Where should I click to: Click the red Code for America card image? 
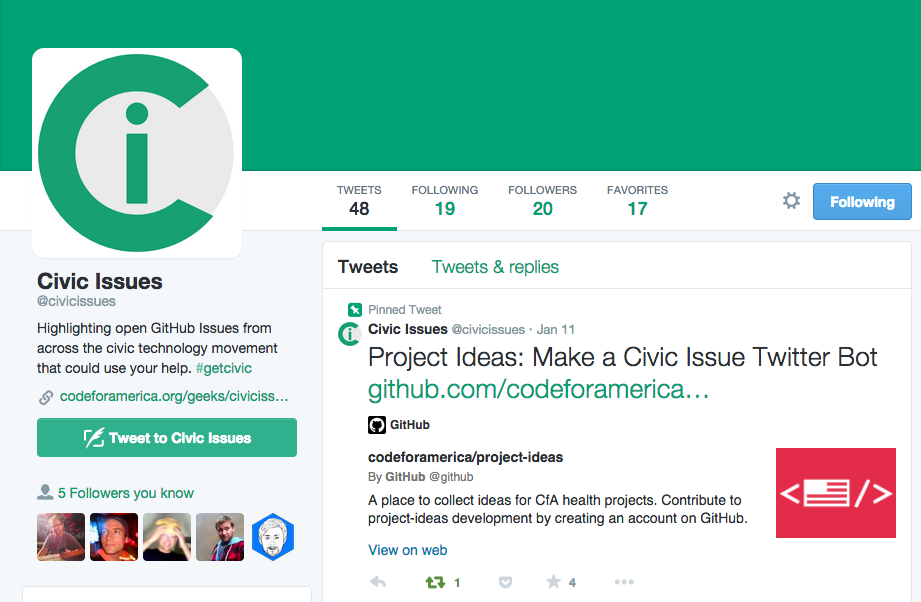coord(836,493)
